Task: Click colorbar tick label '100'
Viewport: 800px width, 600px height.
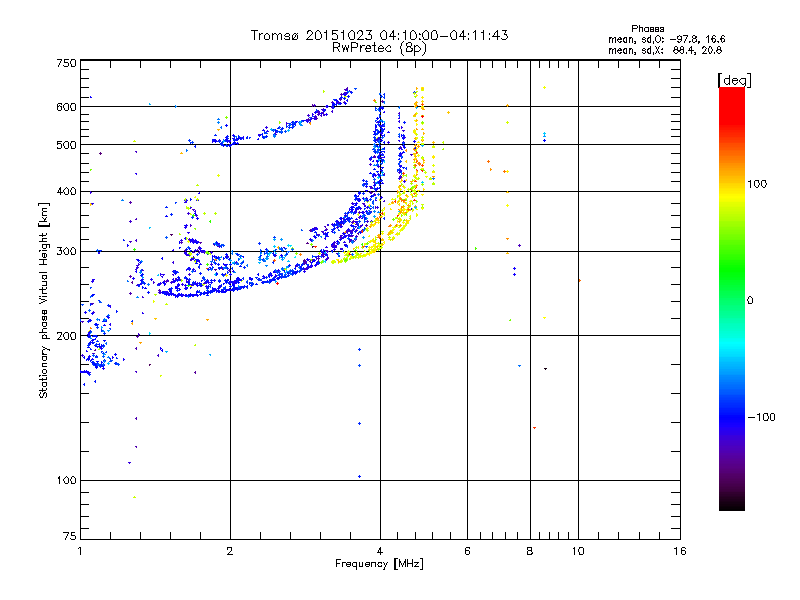Action: [757, 184]
